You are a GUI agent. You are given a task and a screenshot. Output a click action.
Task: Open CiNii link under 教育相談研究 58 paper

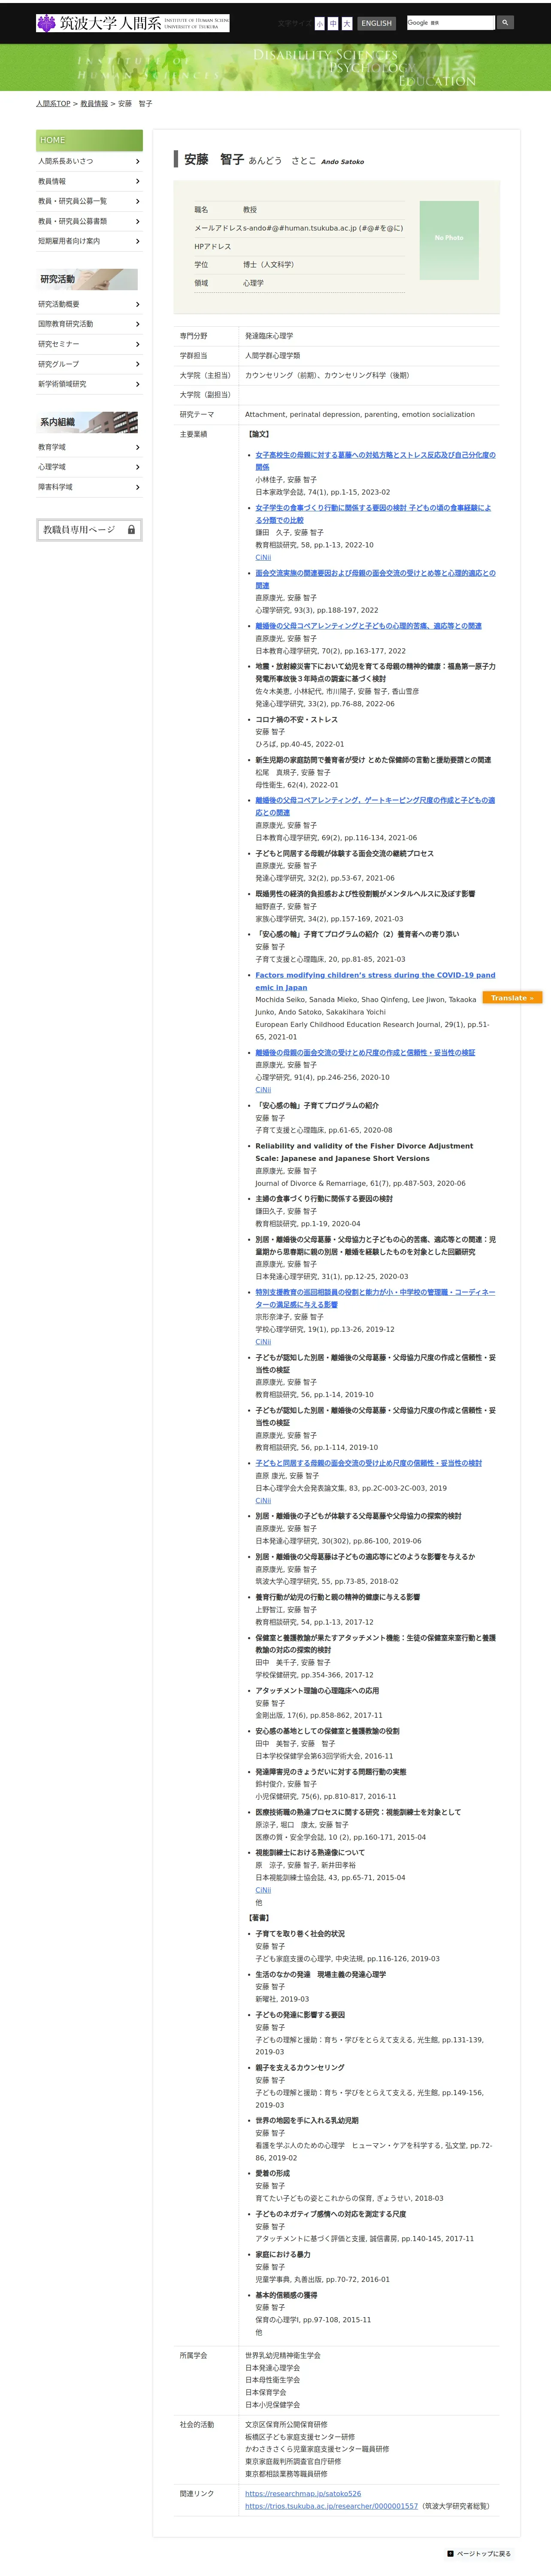click(263, 558)
